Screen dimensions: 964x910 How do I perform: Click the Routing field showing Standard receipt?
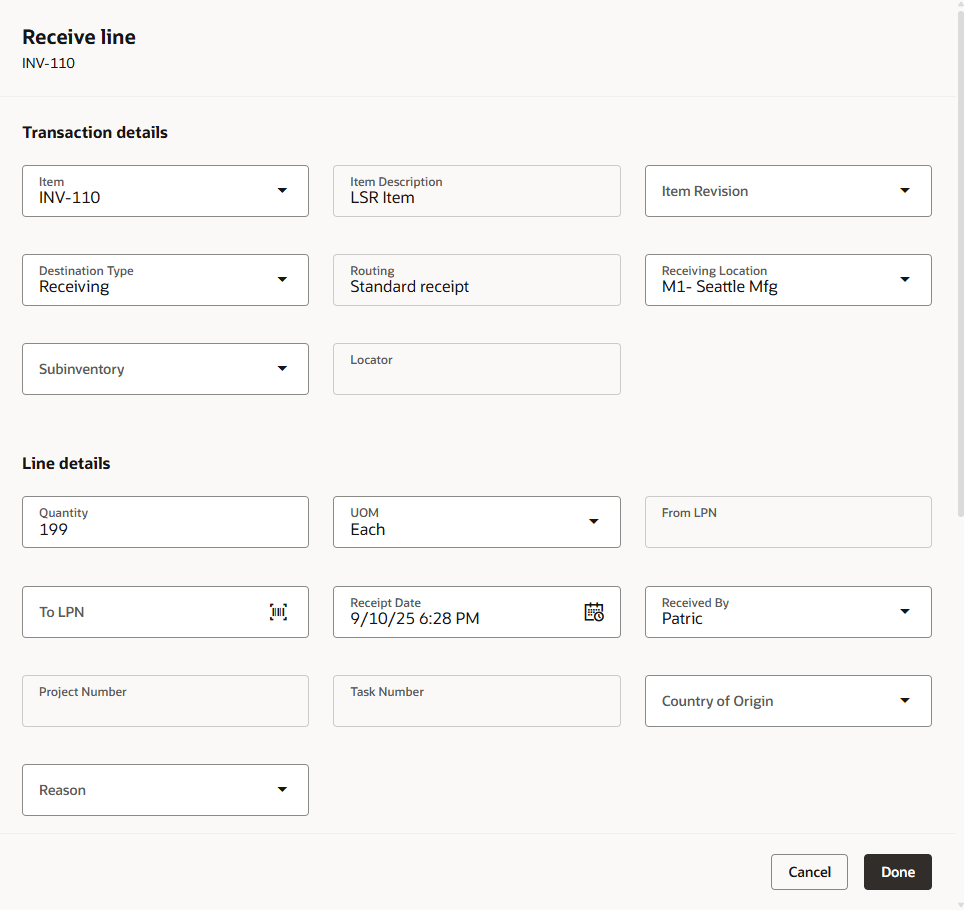(x=476, y=281)
